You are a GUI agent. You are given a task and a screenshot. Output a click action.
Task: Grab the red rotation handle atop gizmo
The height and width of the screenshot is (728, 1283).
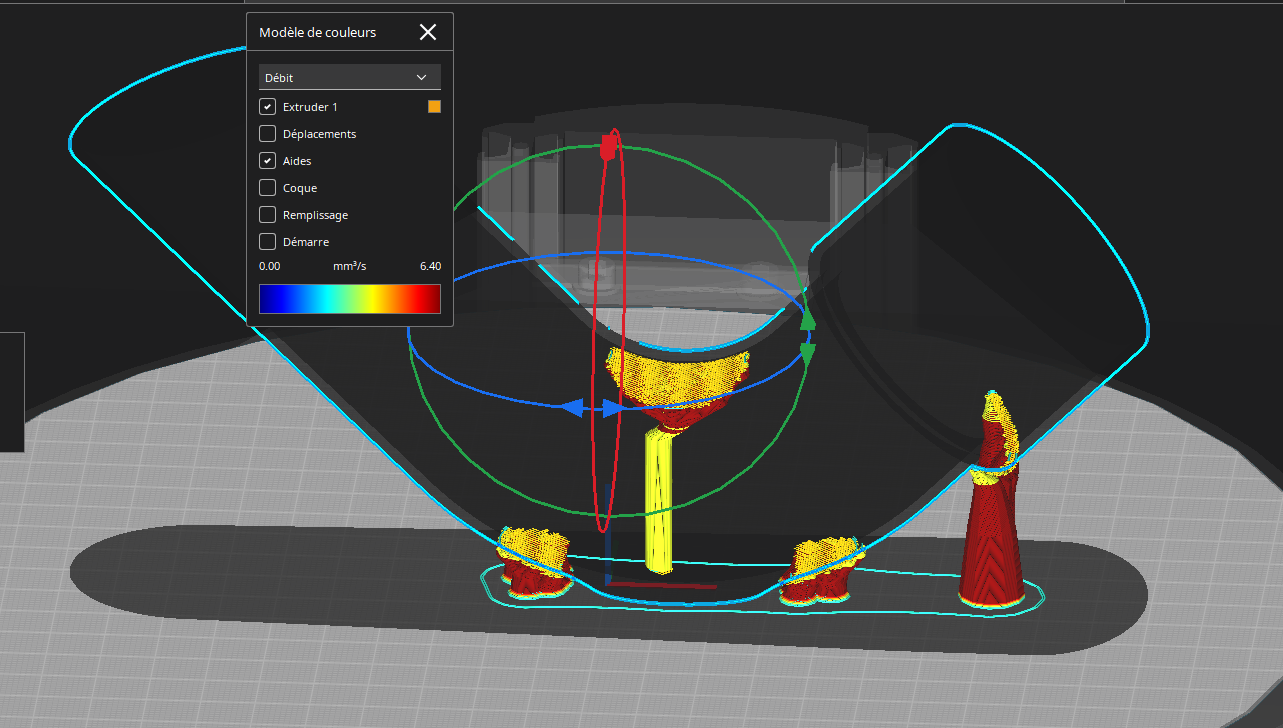607,148
